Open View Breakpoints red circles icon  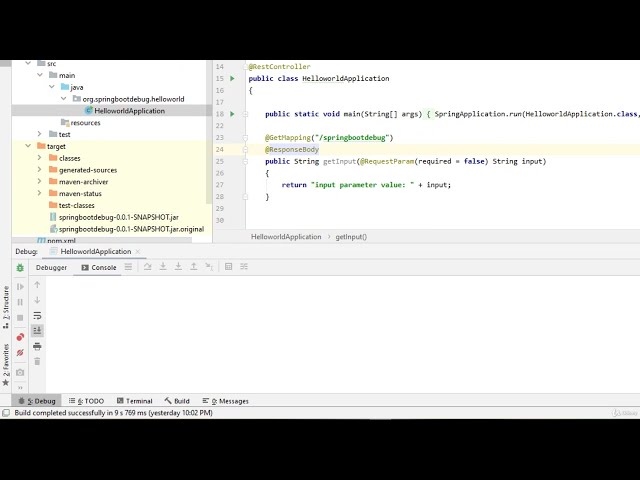coord(20,337)
